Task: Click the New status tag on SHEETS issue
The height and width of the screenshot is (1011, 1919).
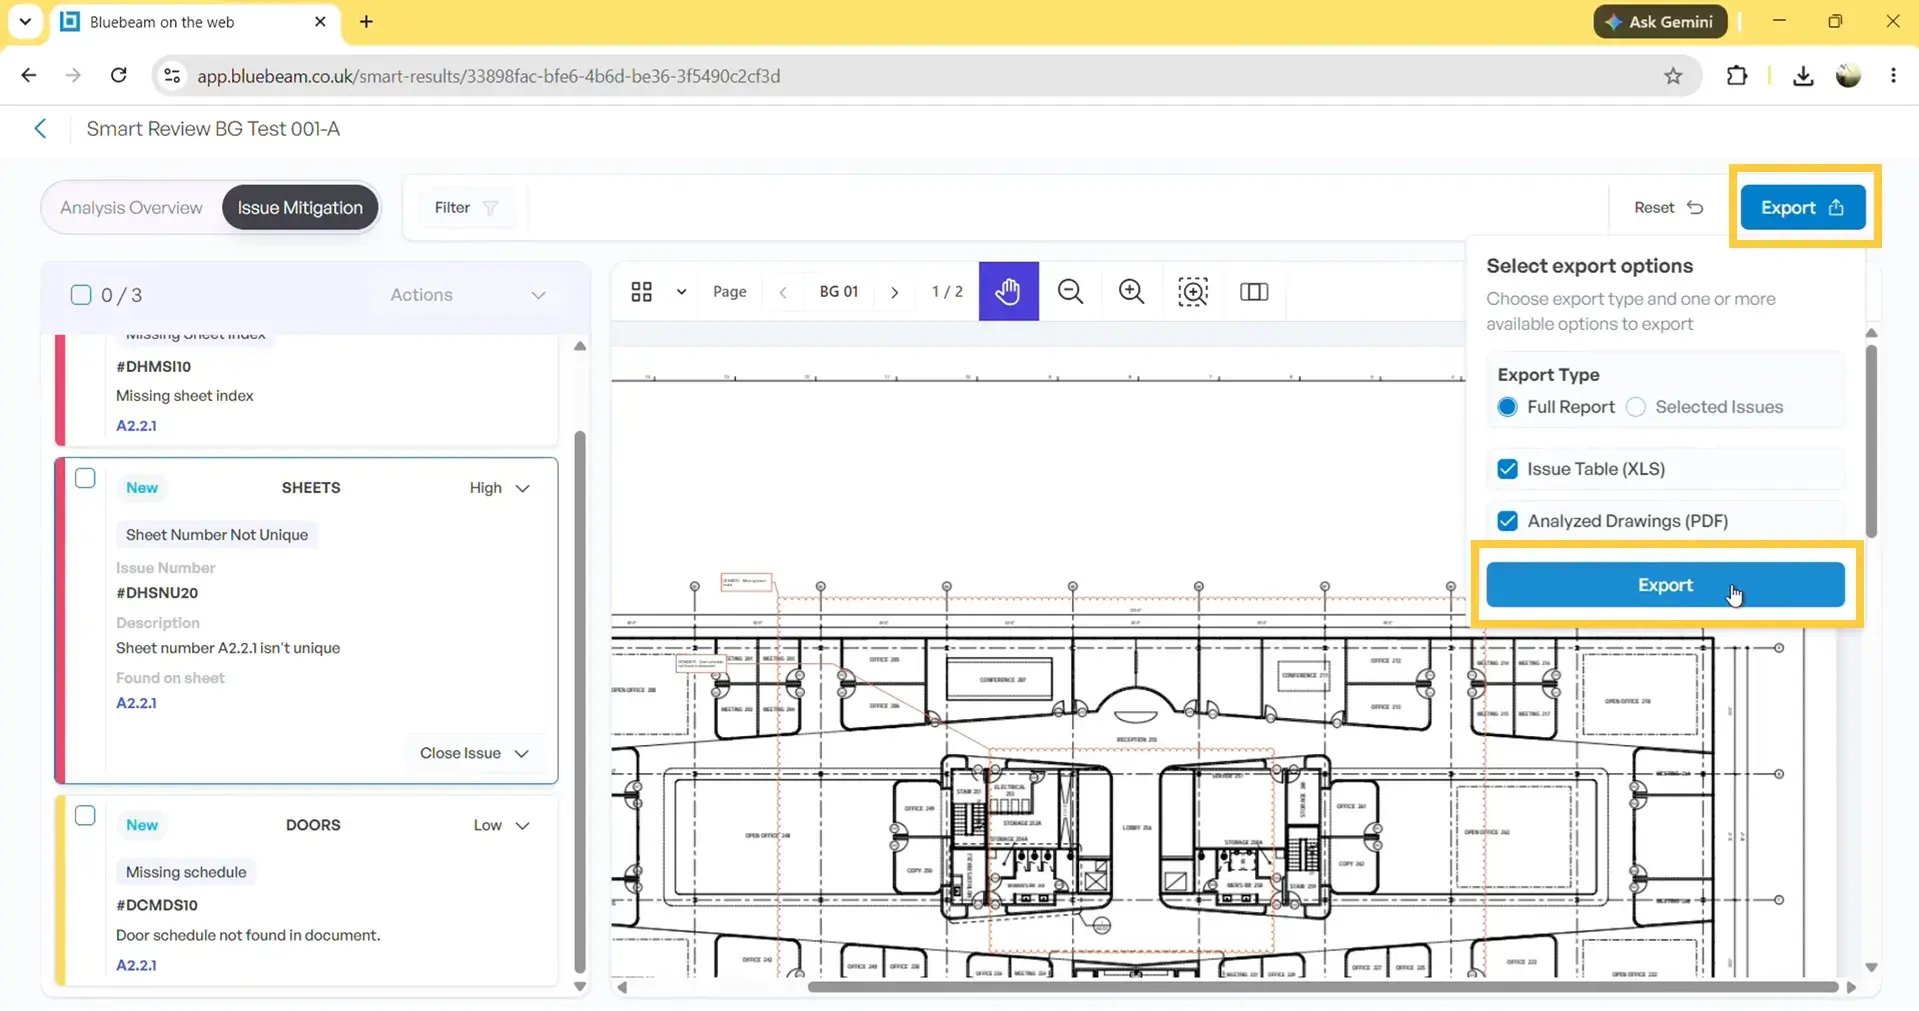Action: pos(142,488)
